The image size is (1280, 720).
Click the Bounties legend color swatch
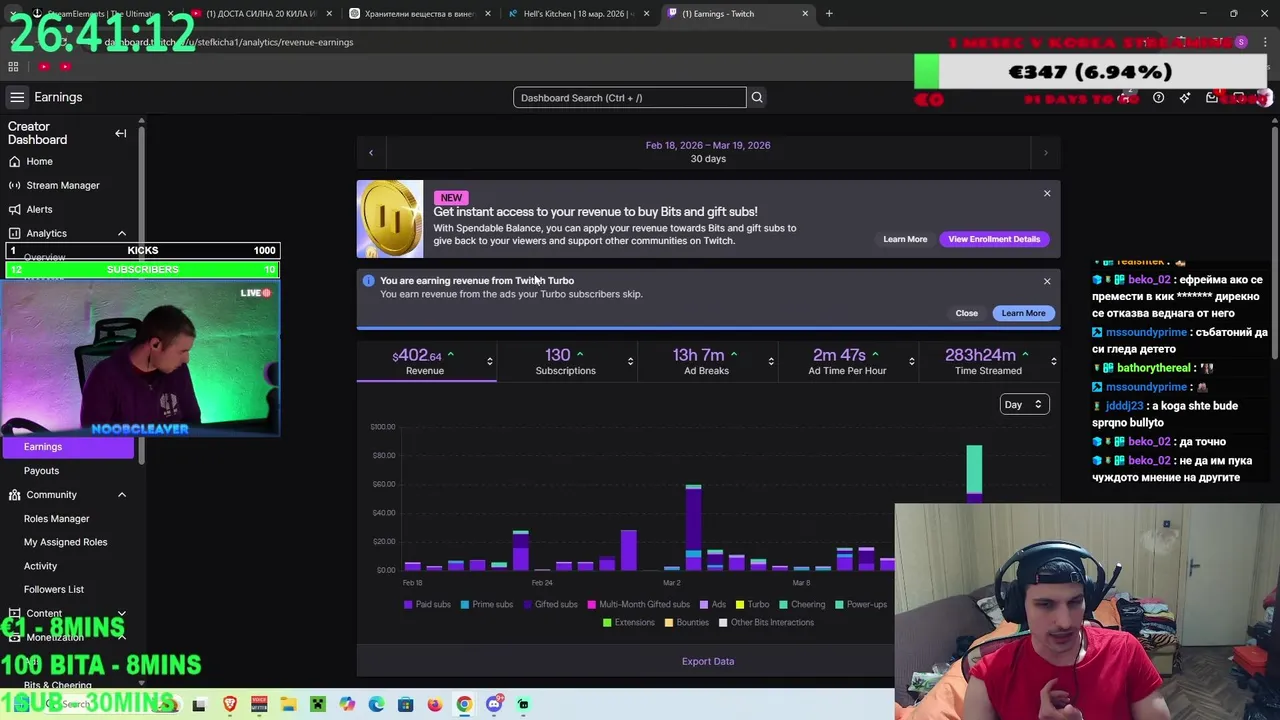[x=671, y=622]
